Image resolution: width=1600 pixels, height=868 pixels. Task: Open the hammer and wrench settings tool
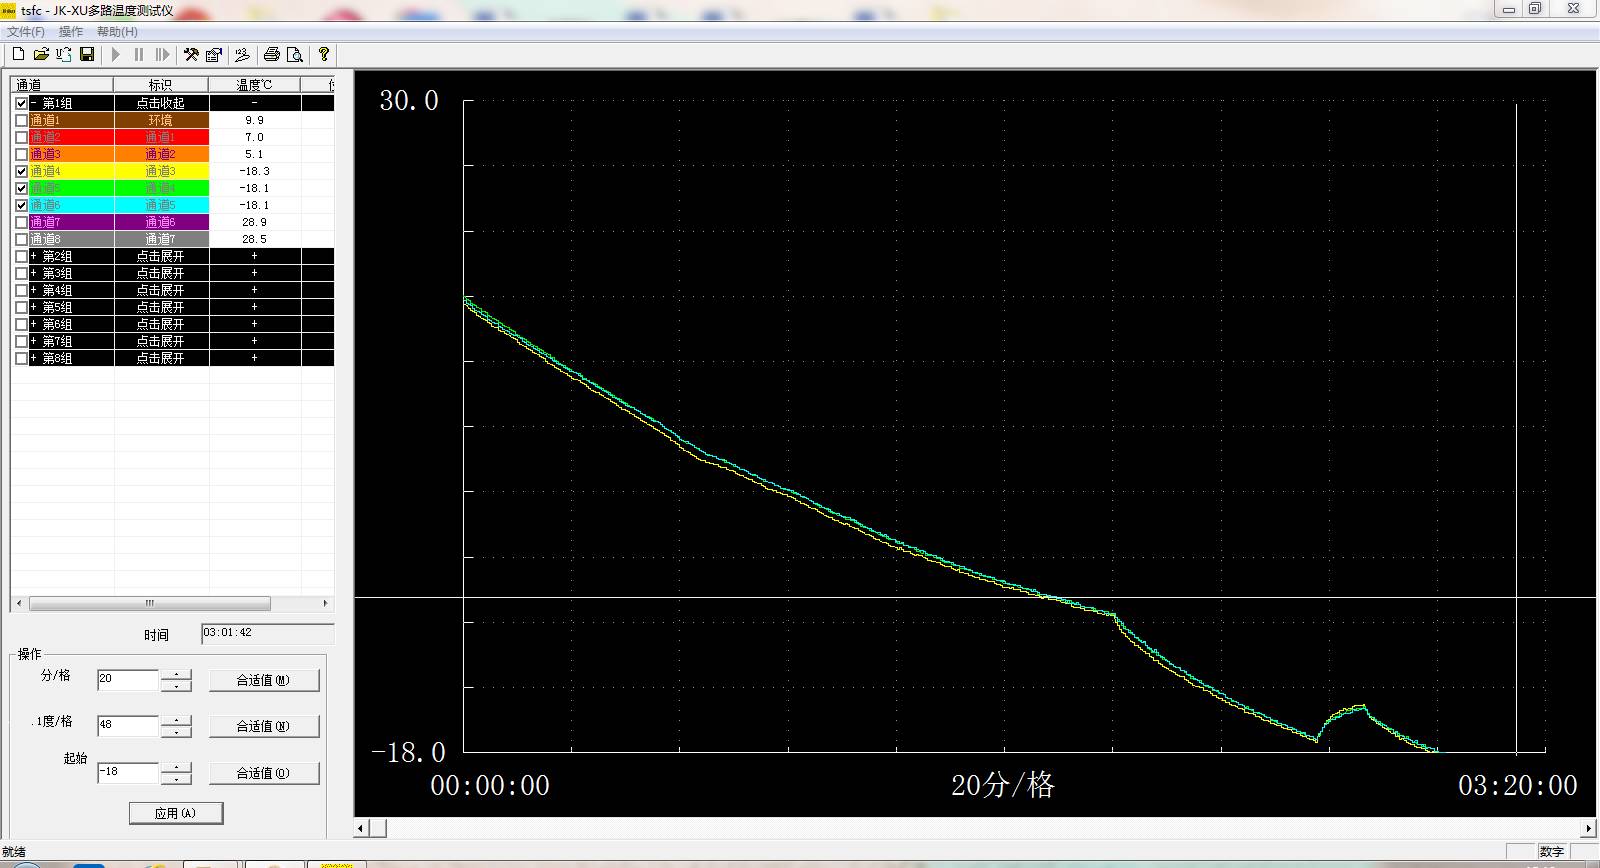(x=191, y=55)
